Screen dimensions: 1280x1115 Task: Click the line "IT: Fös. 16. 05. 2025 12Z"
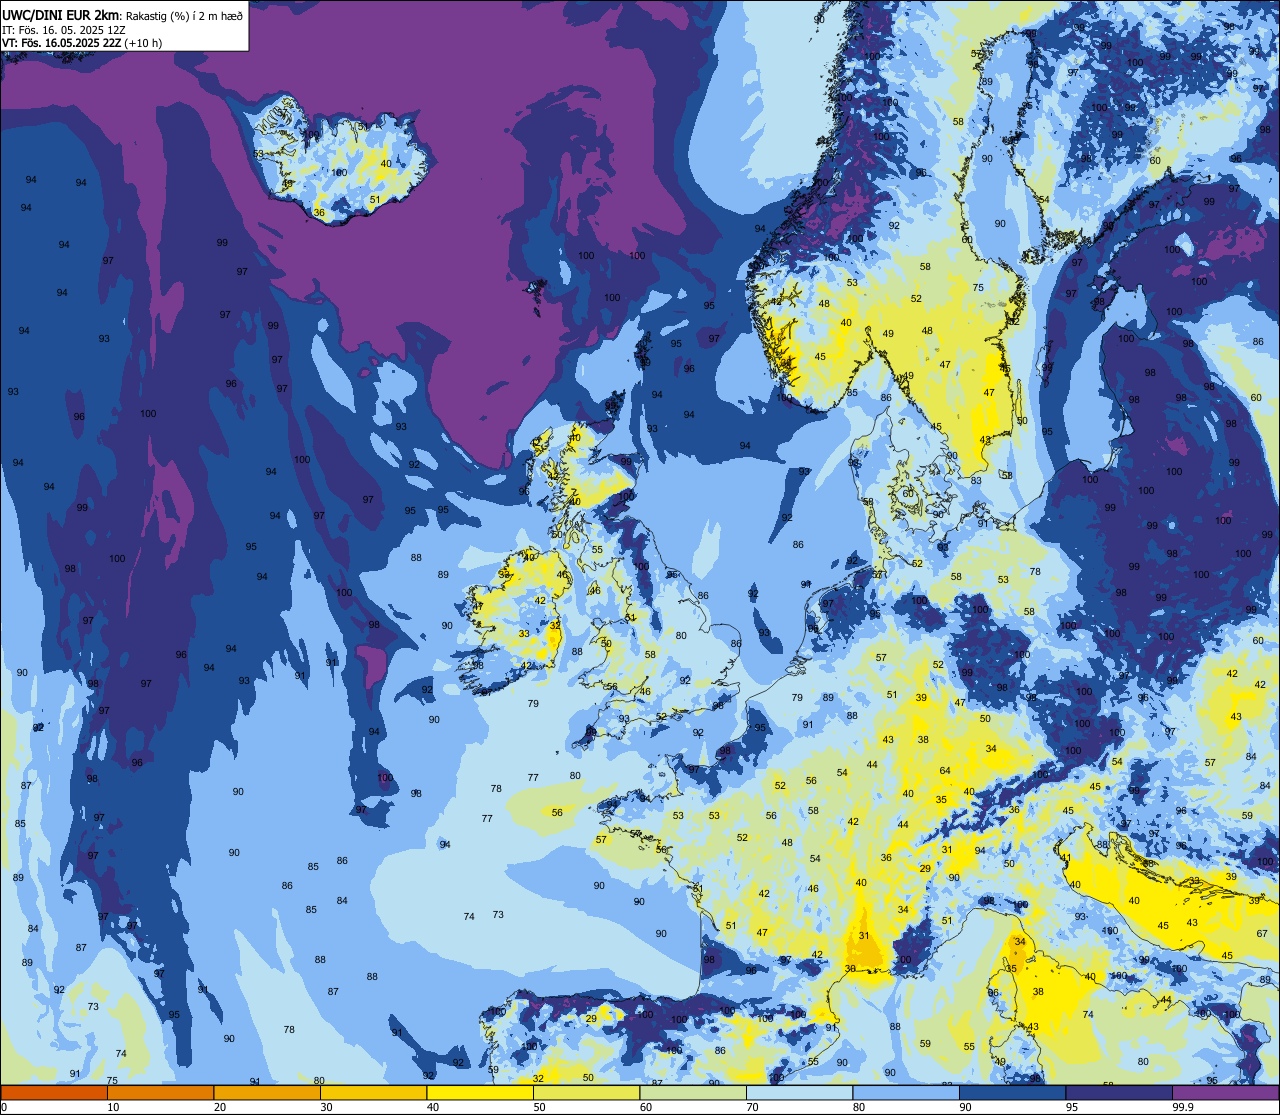pyautogui.click(x=63, y=30)
